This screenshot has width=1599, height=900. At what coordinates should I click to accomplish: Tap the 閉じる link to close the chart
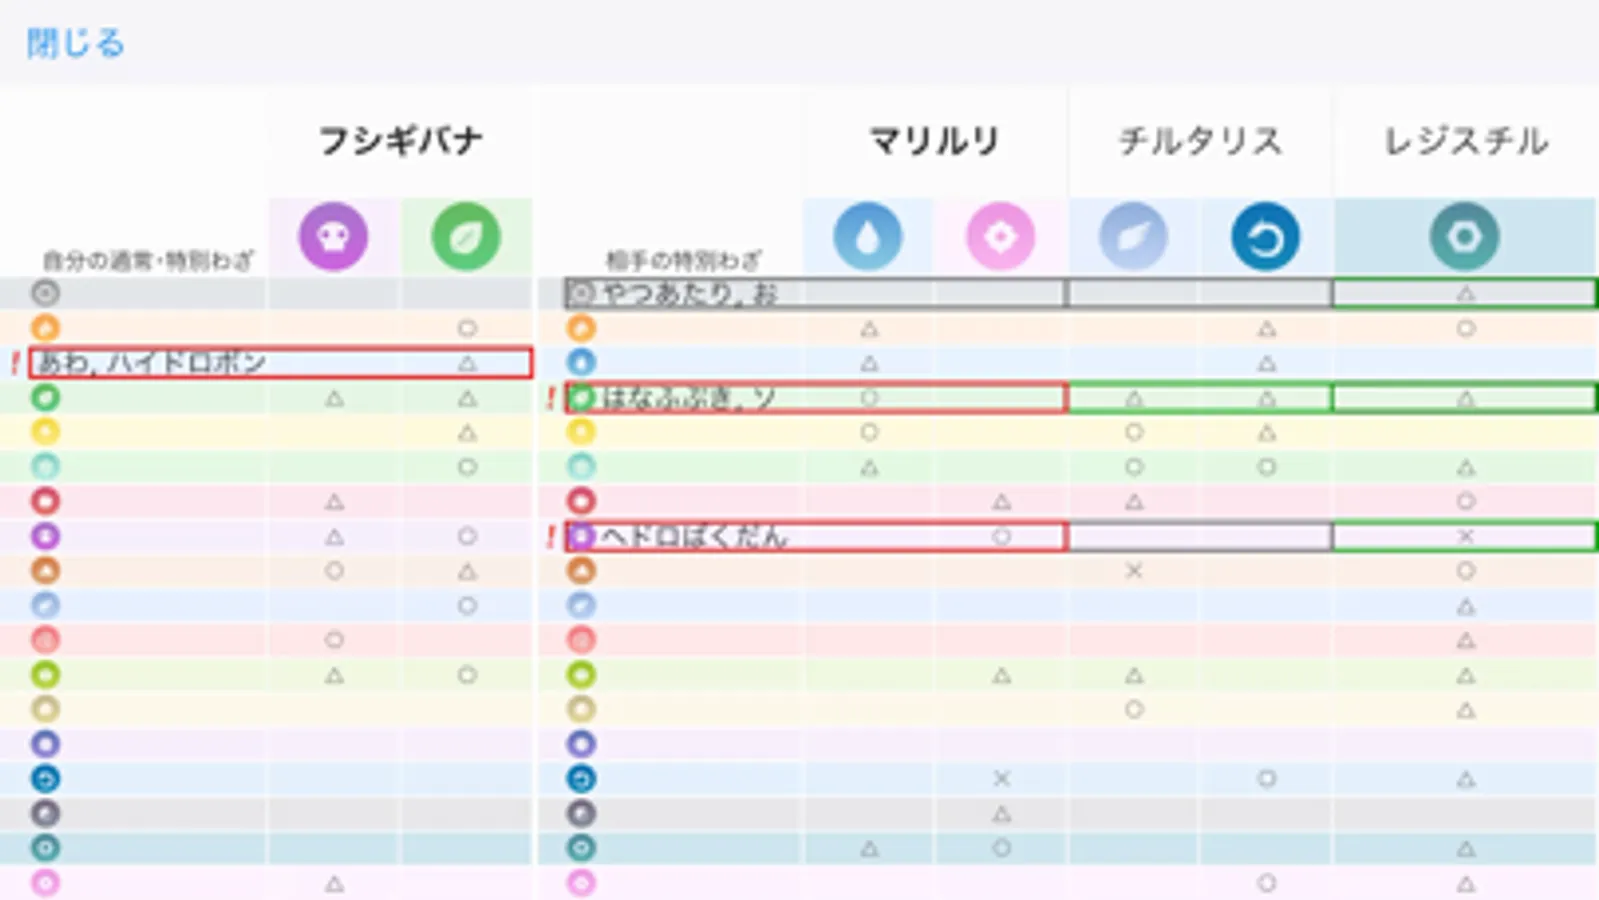[x=75, y=43]
